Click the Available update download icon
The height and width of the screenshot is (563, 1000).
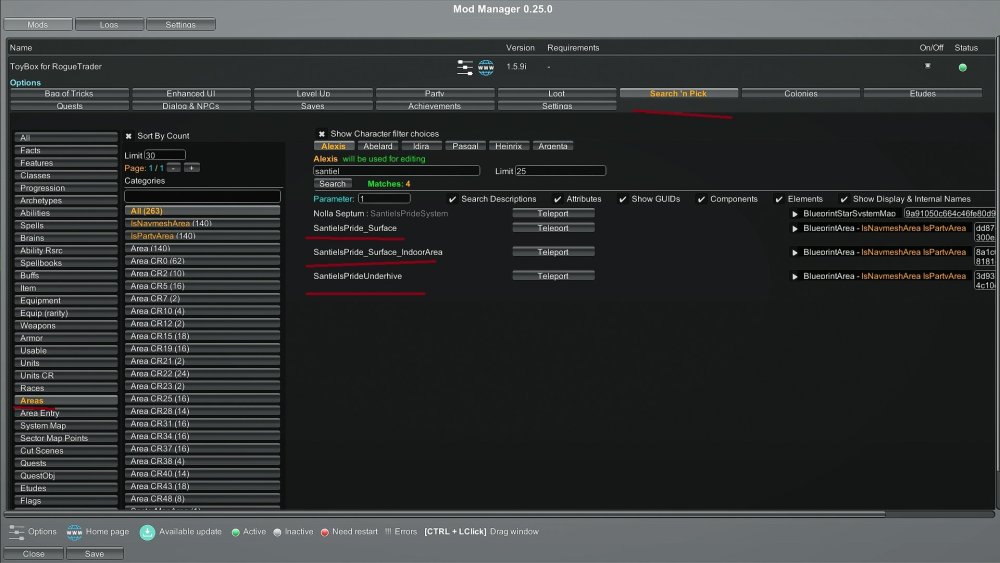click(147, 531)
